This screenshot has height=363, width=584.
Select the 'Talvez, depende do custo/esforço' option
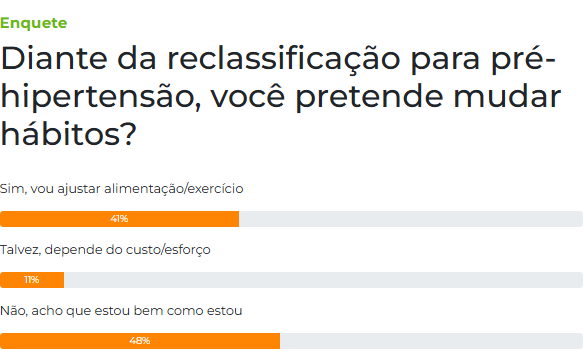(105, 250)
